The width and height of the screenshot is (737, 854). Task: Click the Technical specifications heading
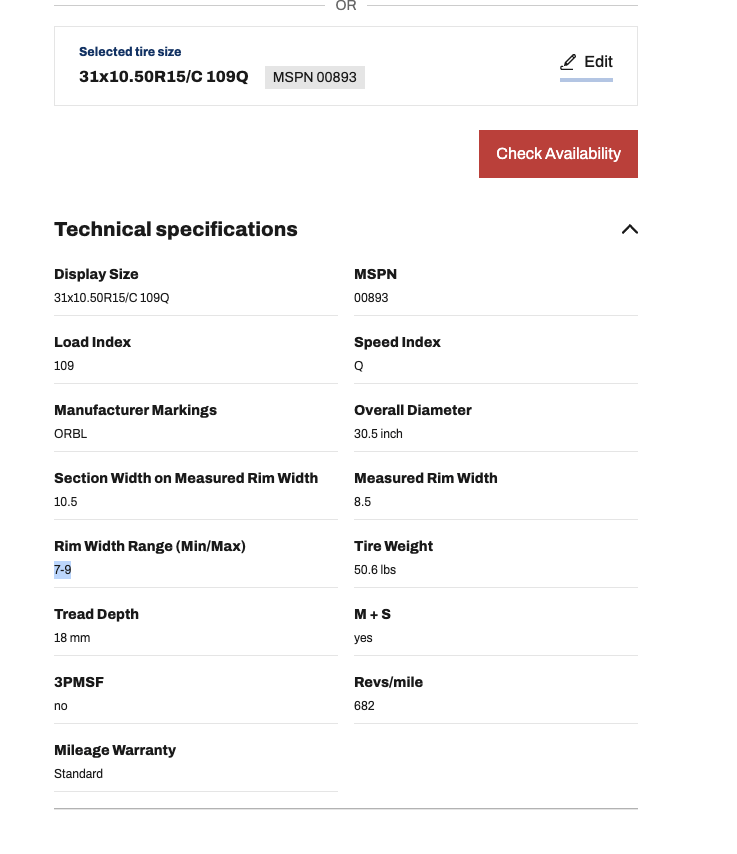[176, 229]
